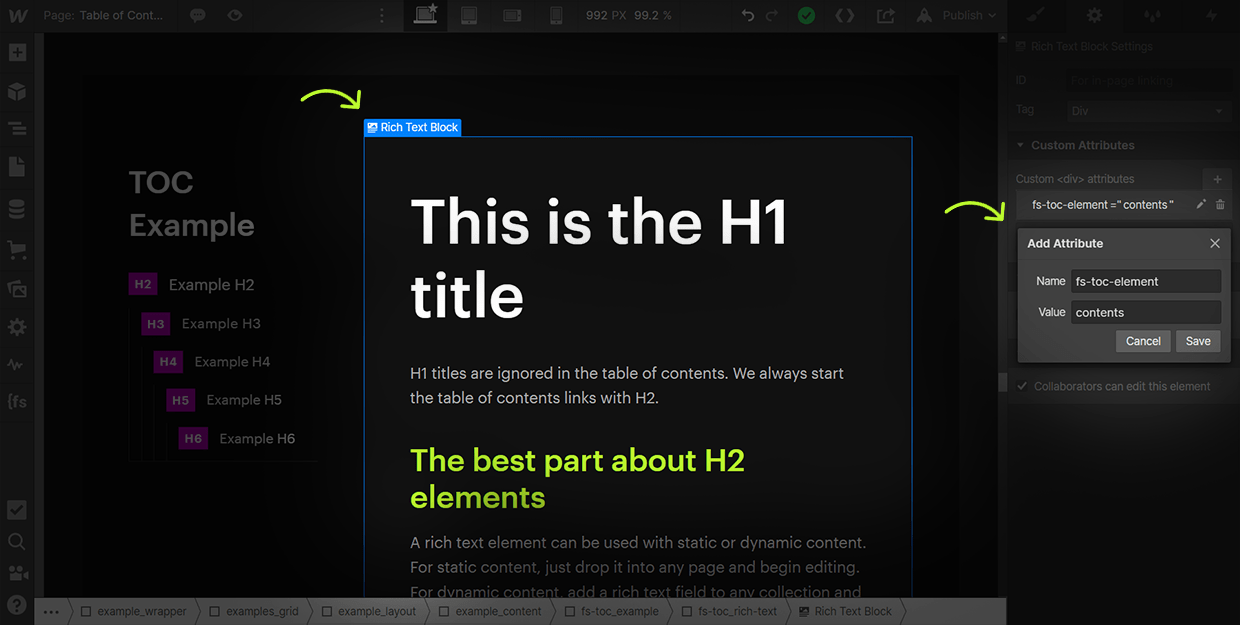Switch to the Element Settings gear tab

[x=1094, y=15]
